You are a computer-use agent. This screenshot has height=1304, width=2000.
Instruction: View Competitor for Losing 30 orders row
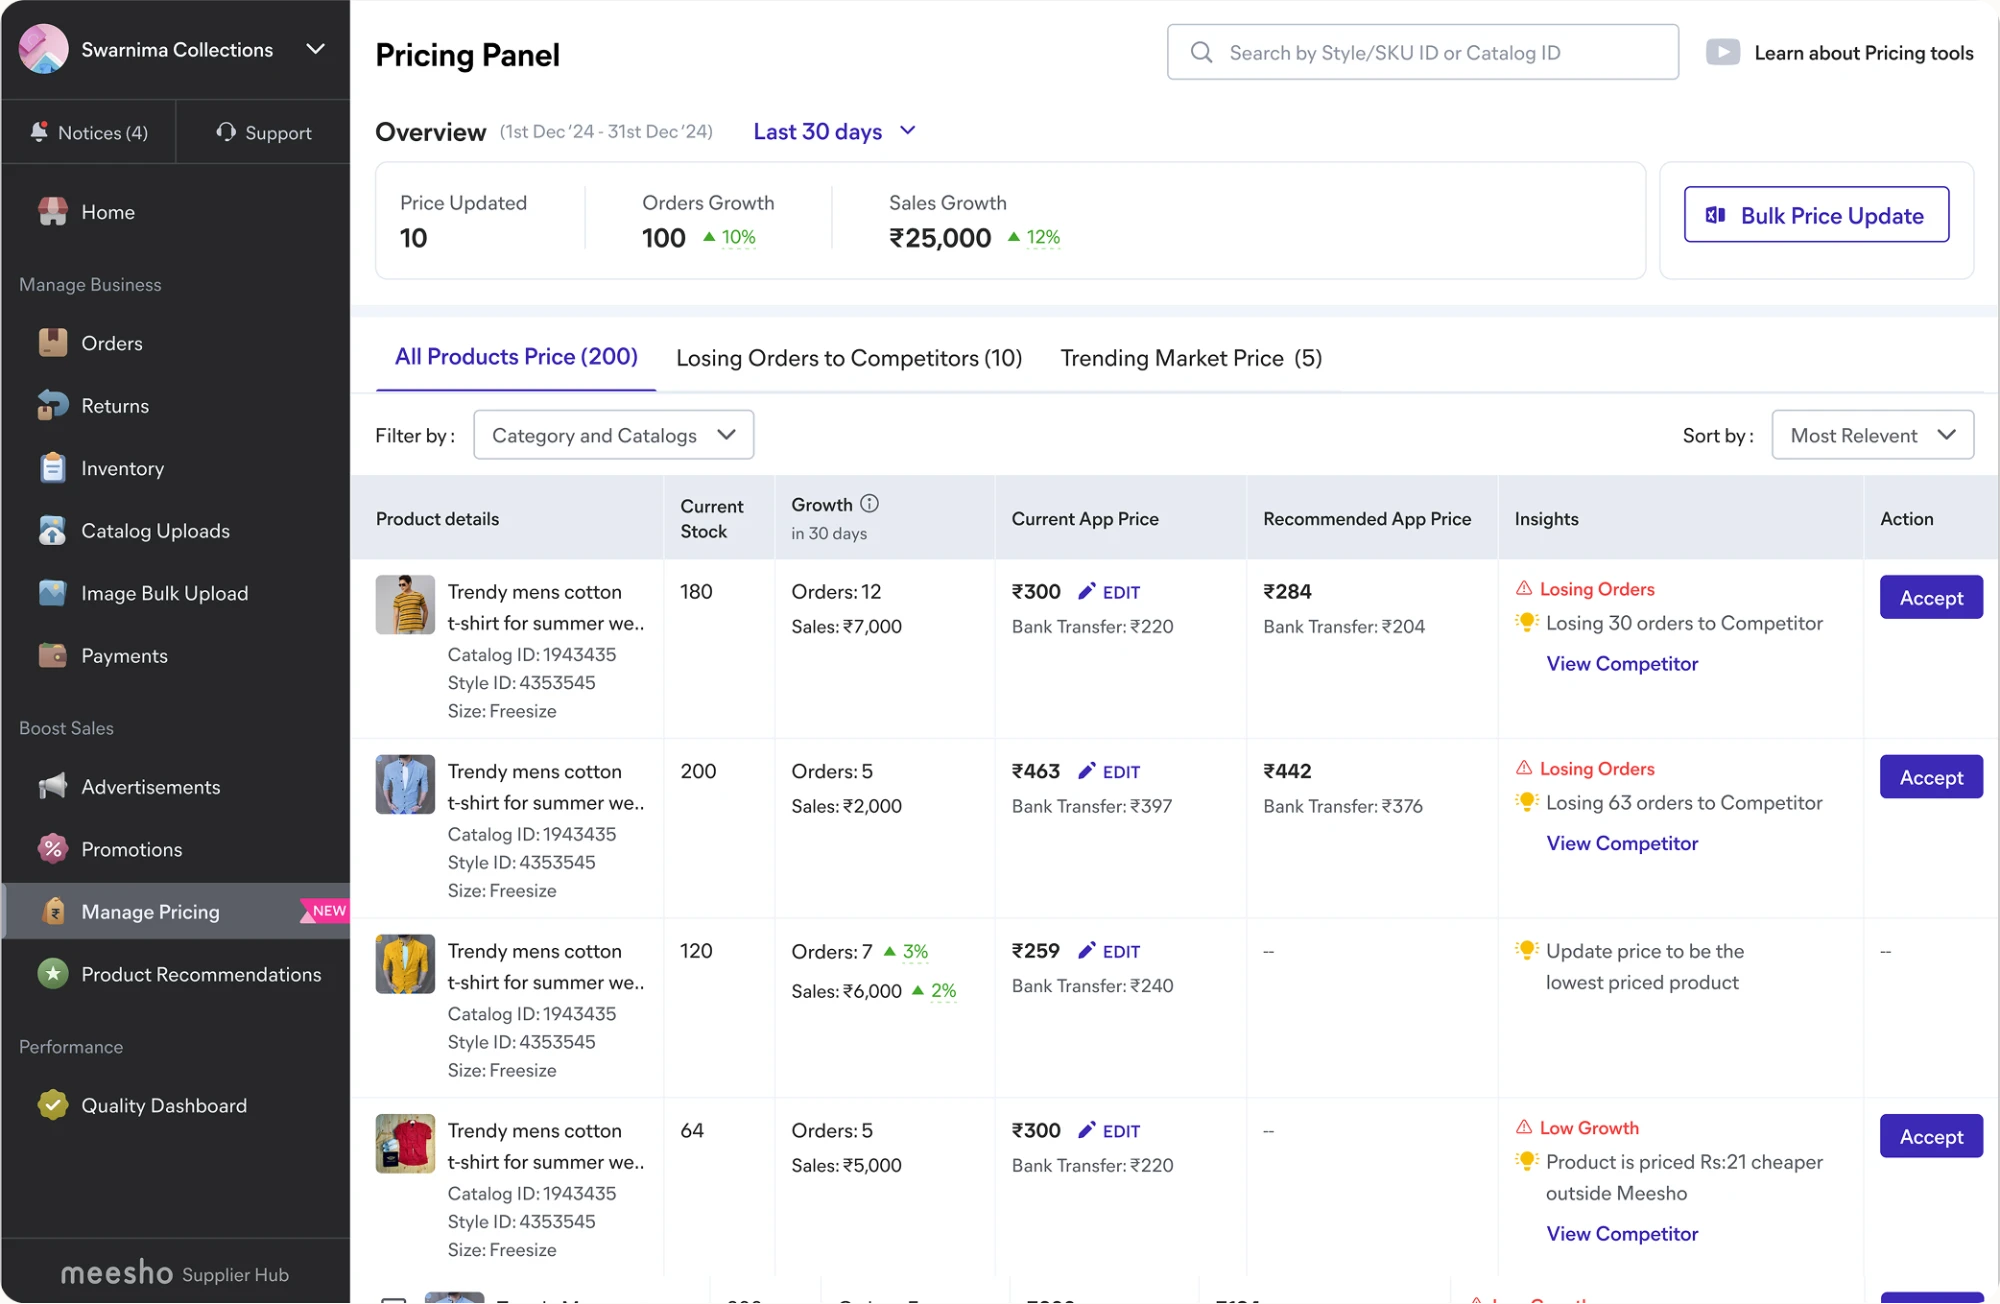pos(1622,664)
